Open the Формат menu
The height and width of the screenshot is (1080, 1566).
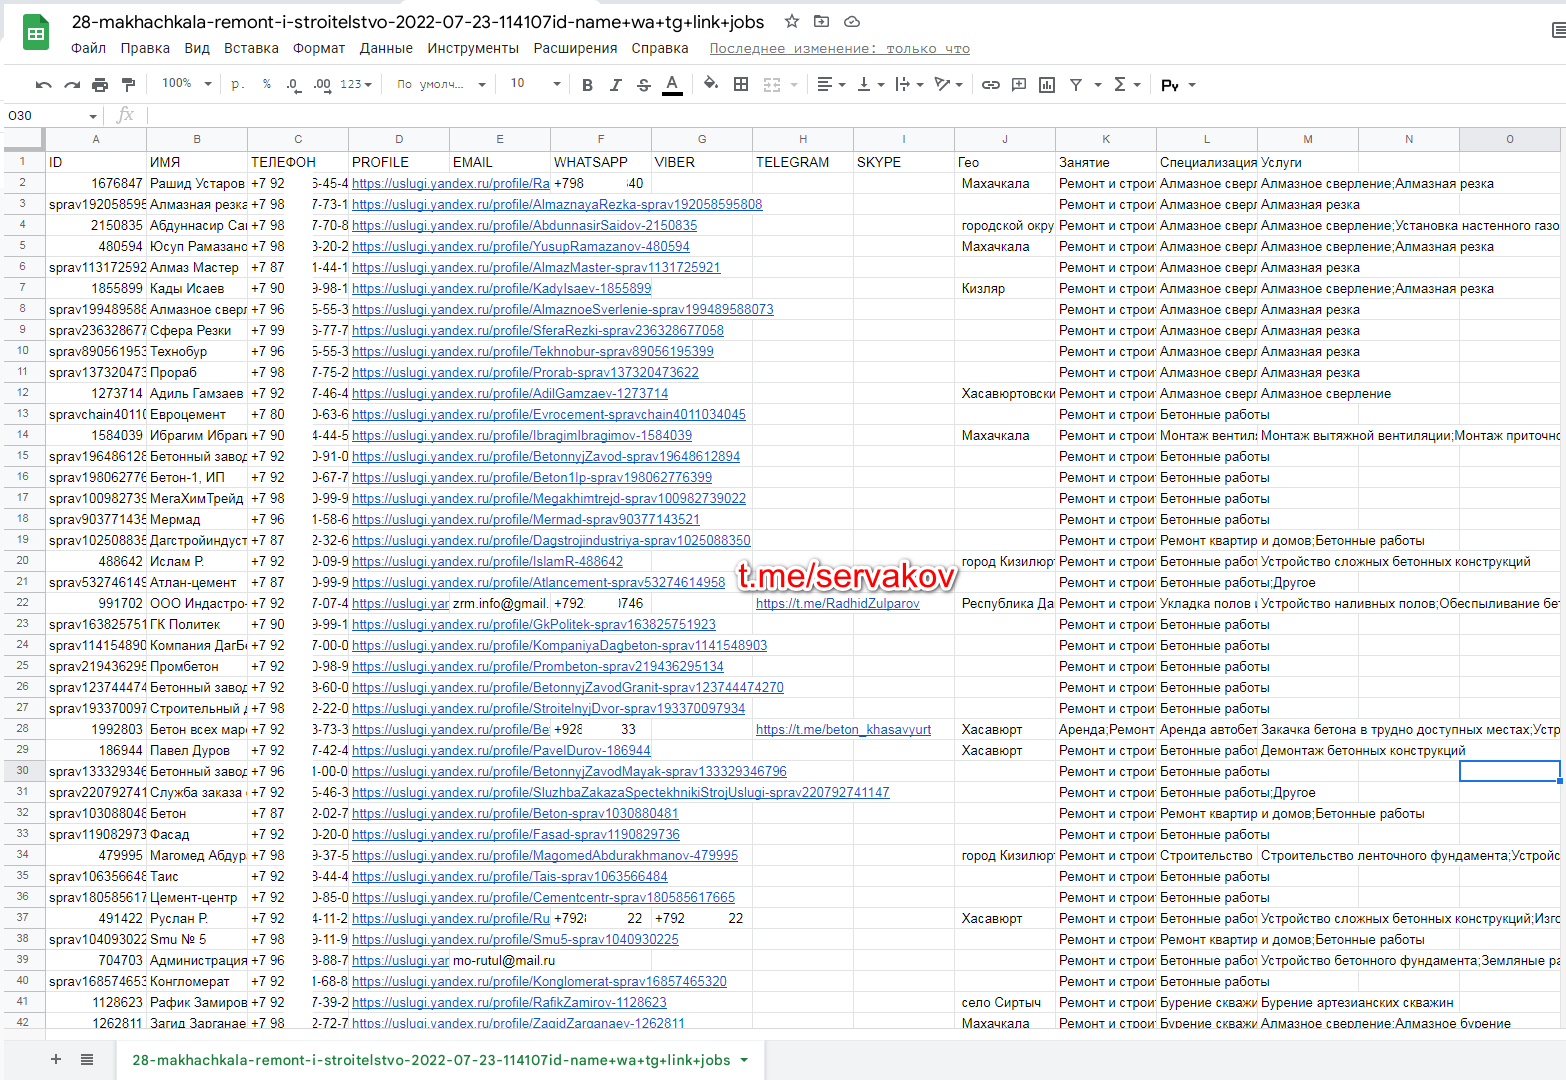click(319, 48)
